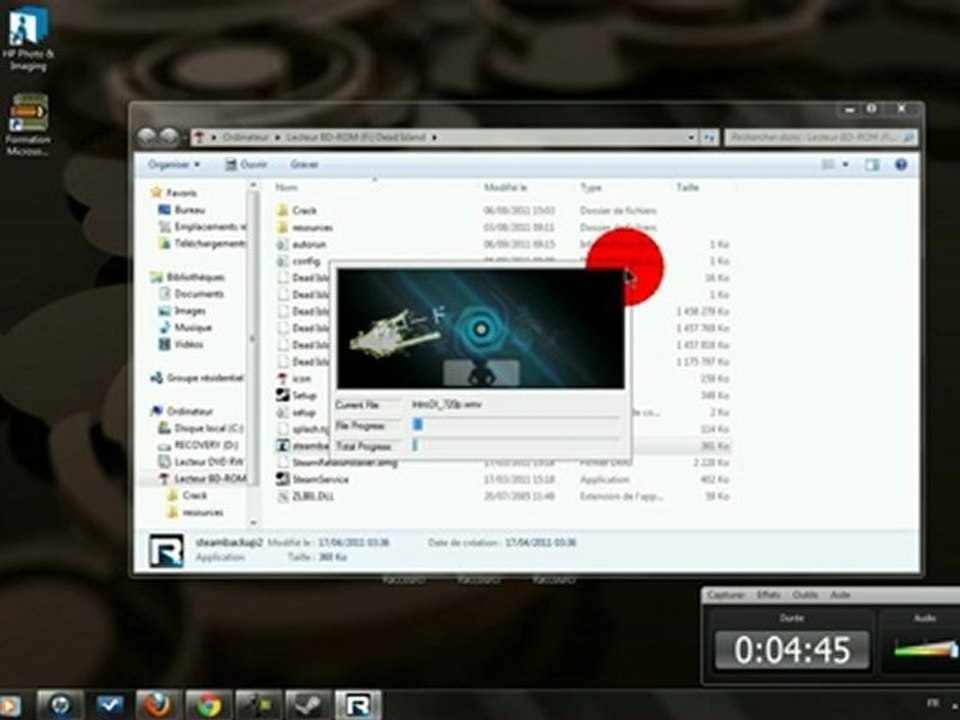Image resolution: width=960 pixels, height=720 pixels.
Task: Click Graver in Explorer toolbar
Action: pos(304,164)
